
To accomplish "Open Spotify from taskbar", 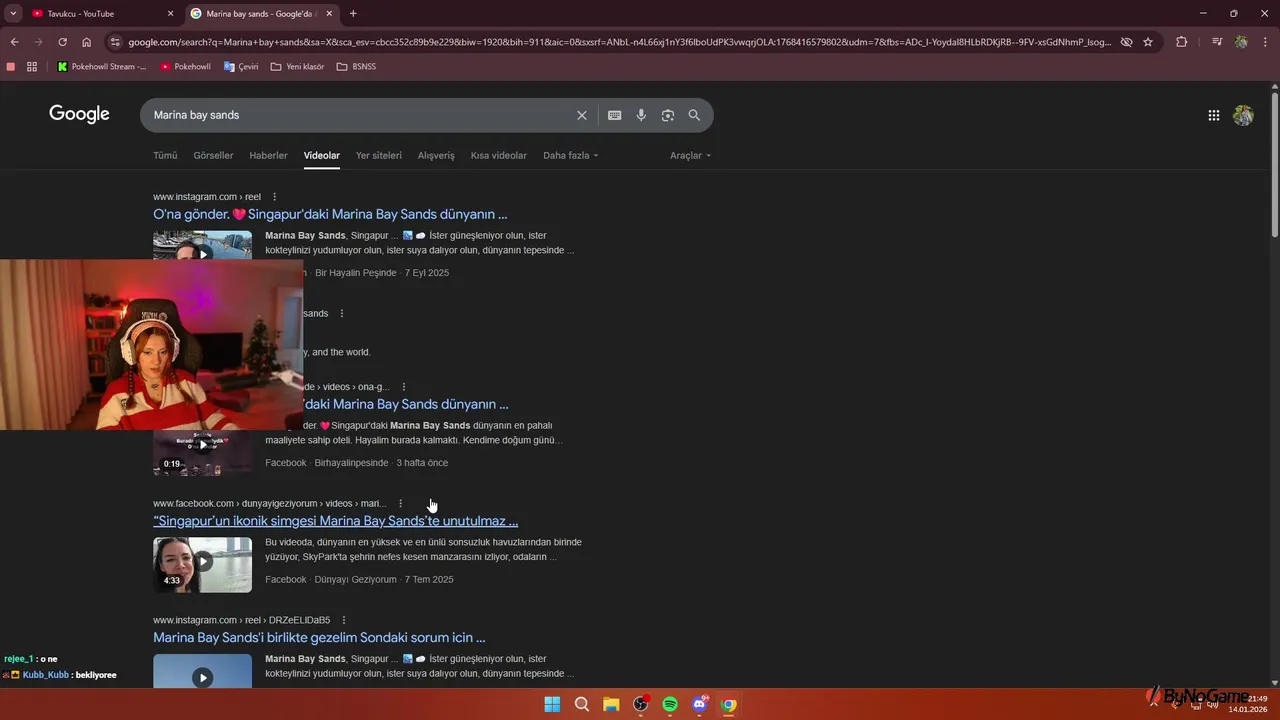I will [670, 705].
